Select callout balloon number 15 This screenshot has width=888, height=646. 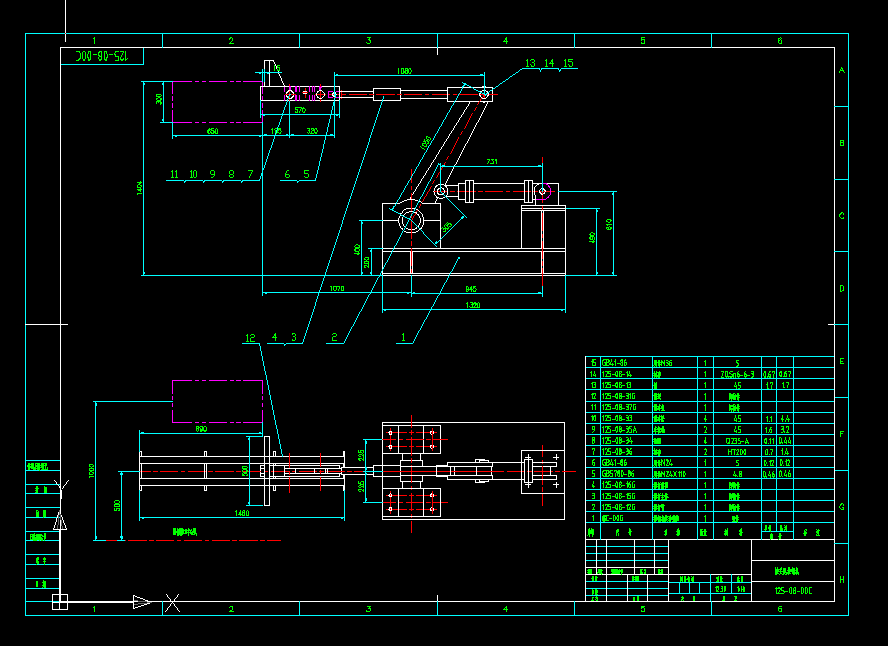[568, 63]
